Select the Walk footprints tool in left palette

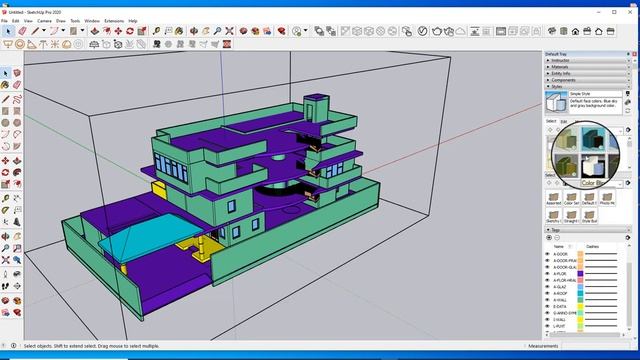pos(5,286)
